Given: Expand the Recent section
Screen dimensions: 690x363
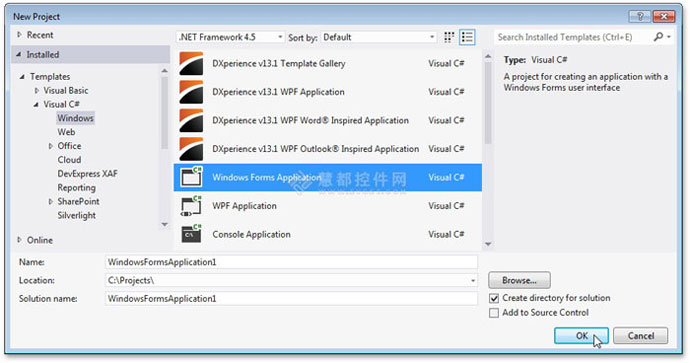Looking at the screenshot, I should click(x=19, y=35).
